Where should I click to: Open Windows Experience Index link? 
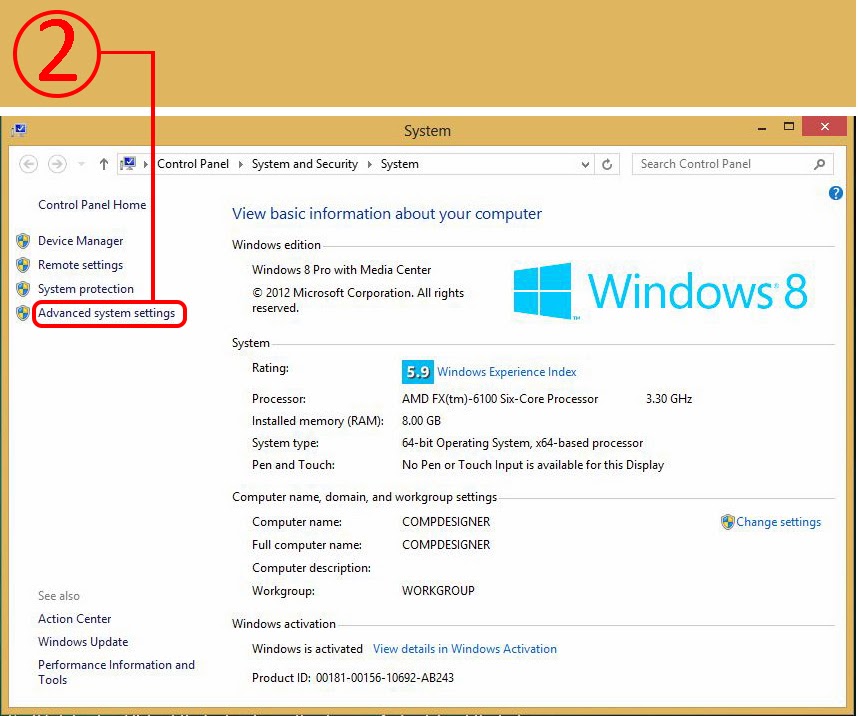507,372
